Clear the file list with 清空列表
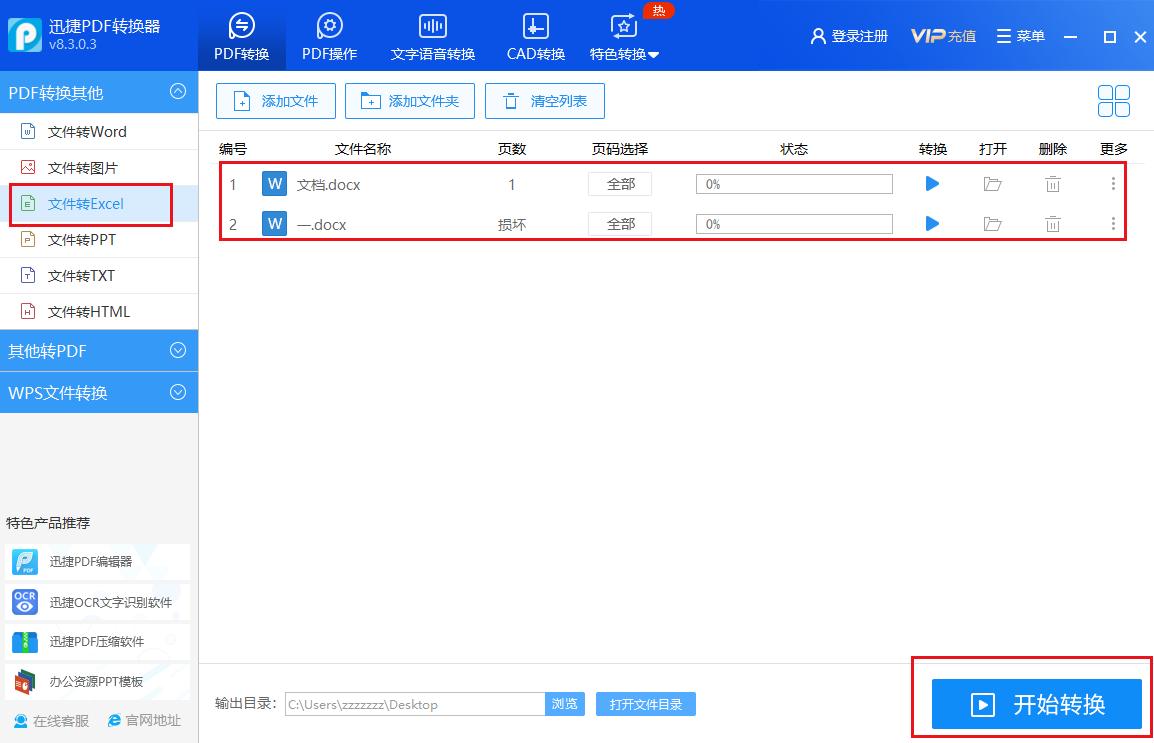 click(x=545, y=100)
